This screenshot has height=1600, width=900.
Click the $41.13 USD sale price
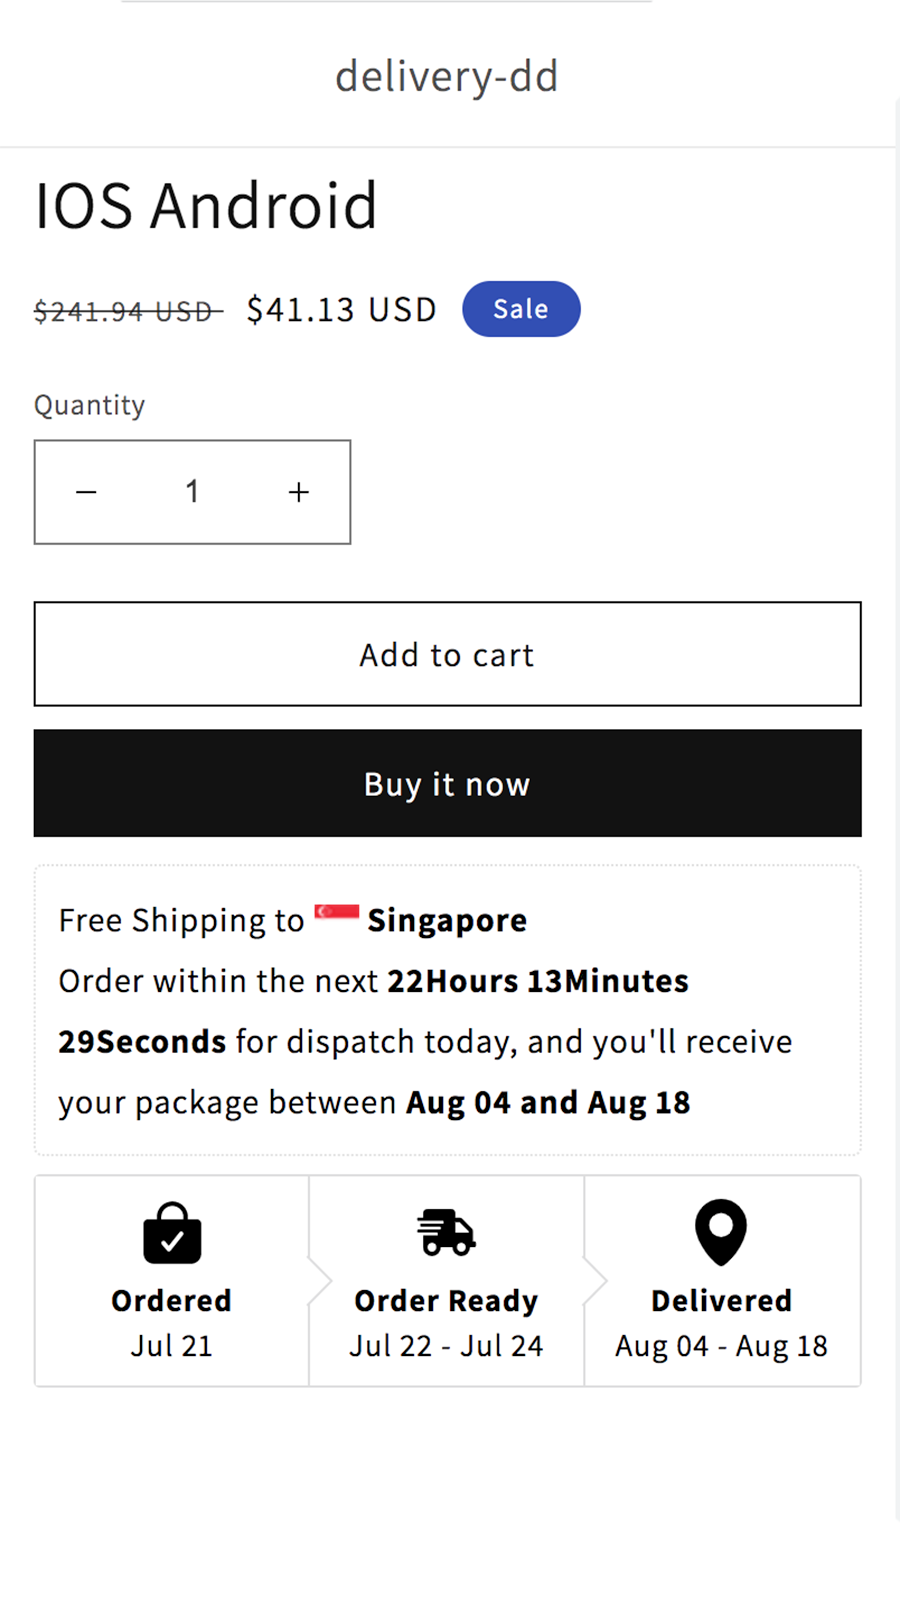coord(342,310)
